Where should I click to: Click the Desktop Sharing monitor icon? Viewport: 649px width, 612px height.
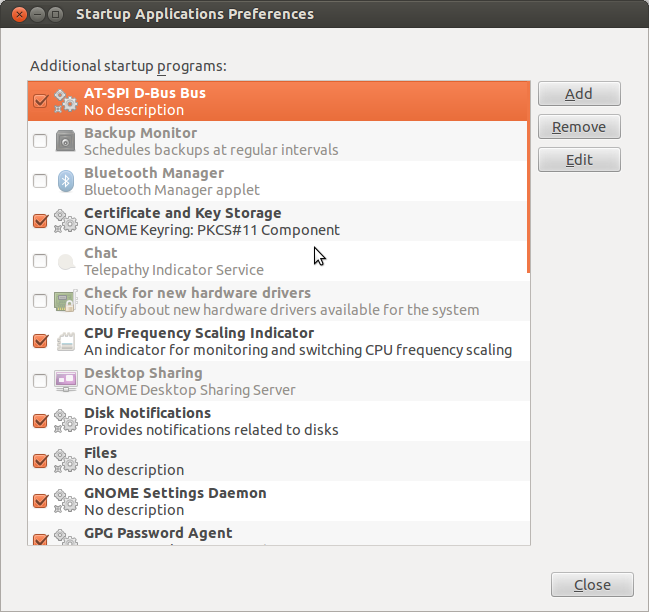[x=65, y=381]
